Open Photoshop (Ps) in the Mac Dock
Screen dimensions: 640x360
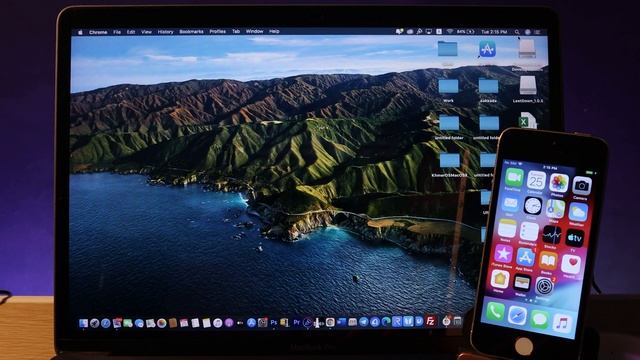click(273, 322)
